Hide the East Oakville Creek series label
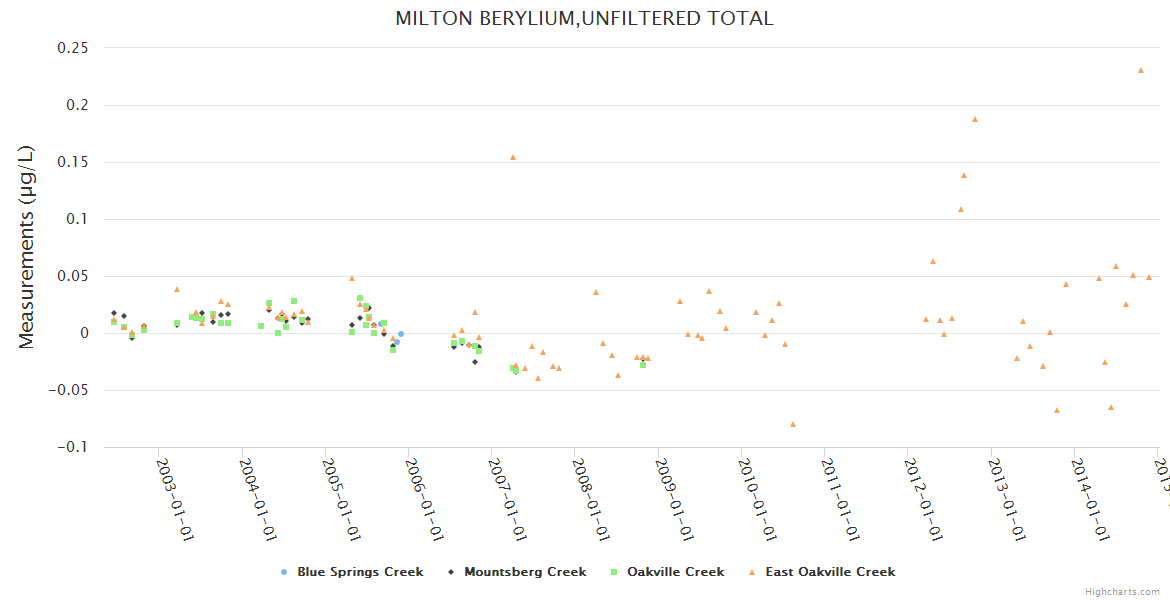Screen dimensions: 1170x600 830,572
